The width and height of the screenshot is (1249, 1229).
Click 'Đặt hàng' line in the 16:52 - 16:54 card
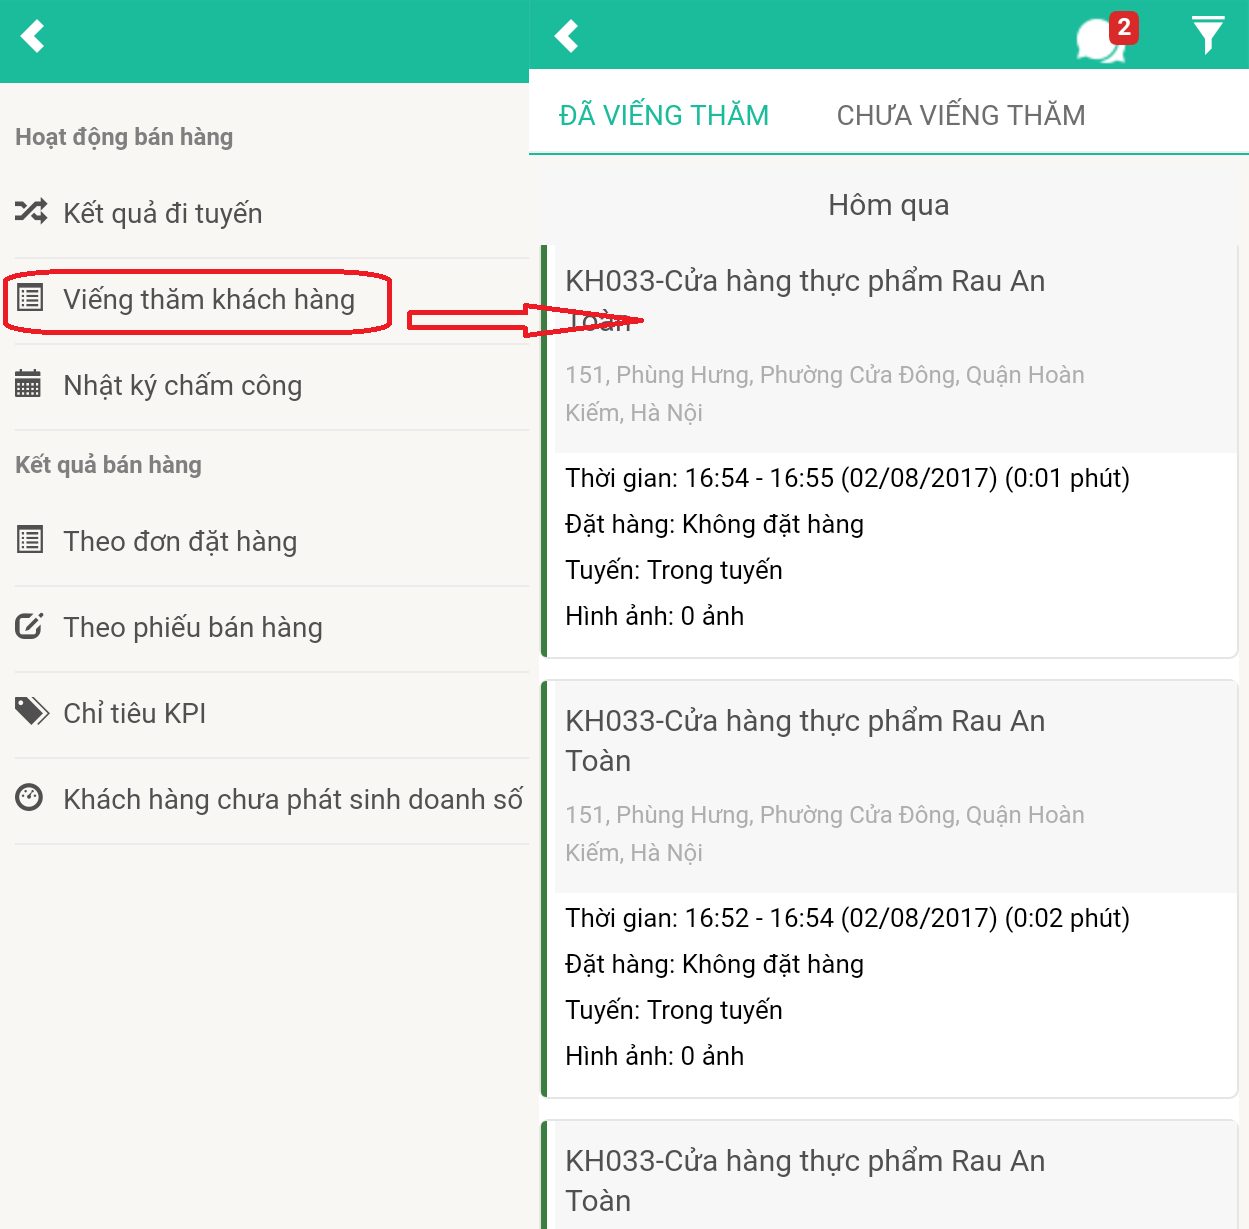(x=714, y=964)
